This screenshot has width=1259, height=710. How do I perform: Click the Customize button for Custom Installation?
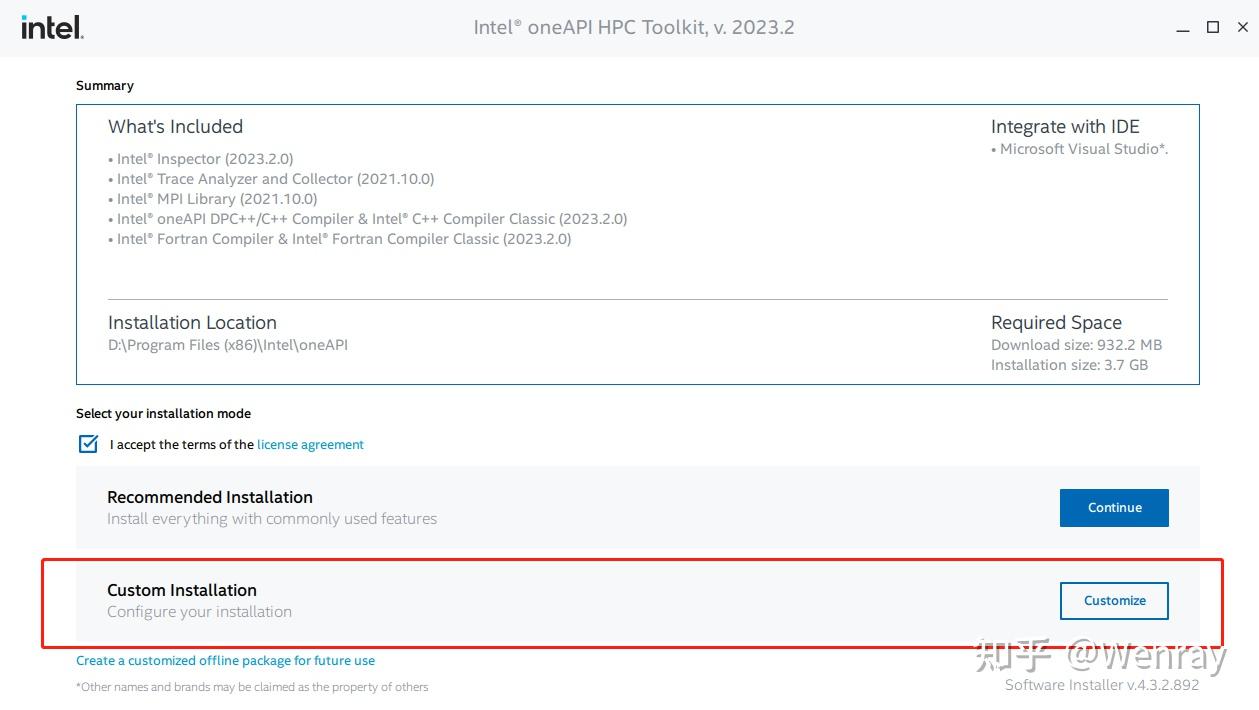[1114, 600]
